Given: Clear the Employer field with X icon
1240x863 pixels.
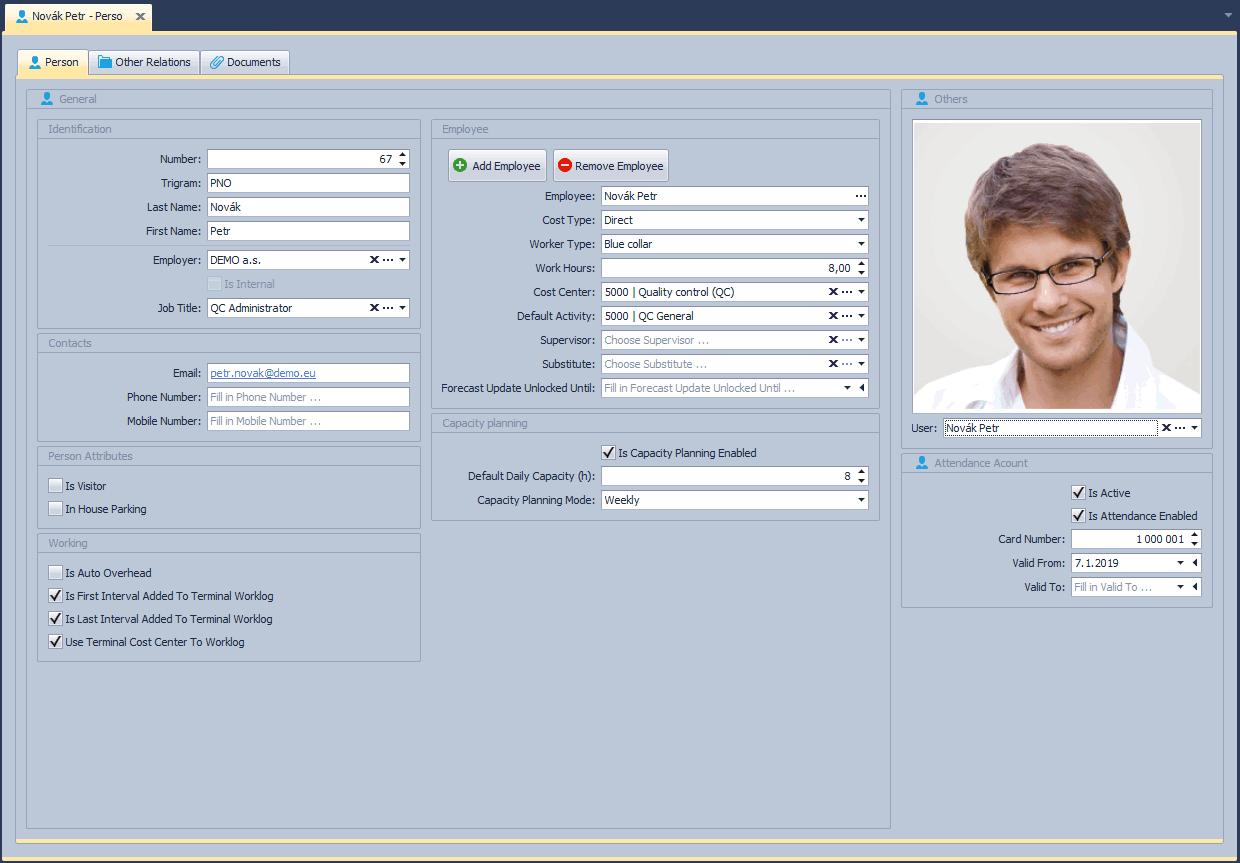Looking at the screenshot, I should (374, 260).
